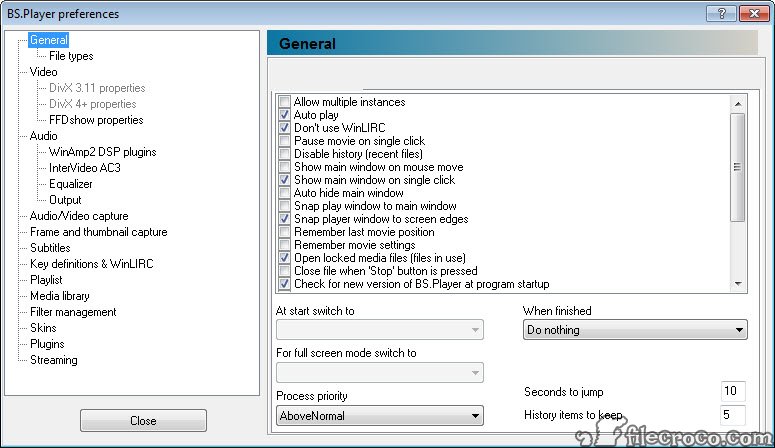Open For full screen mode switch to dropdown

(x=380, y=372)
